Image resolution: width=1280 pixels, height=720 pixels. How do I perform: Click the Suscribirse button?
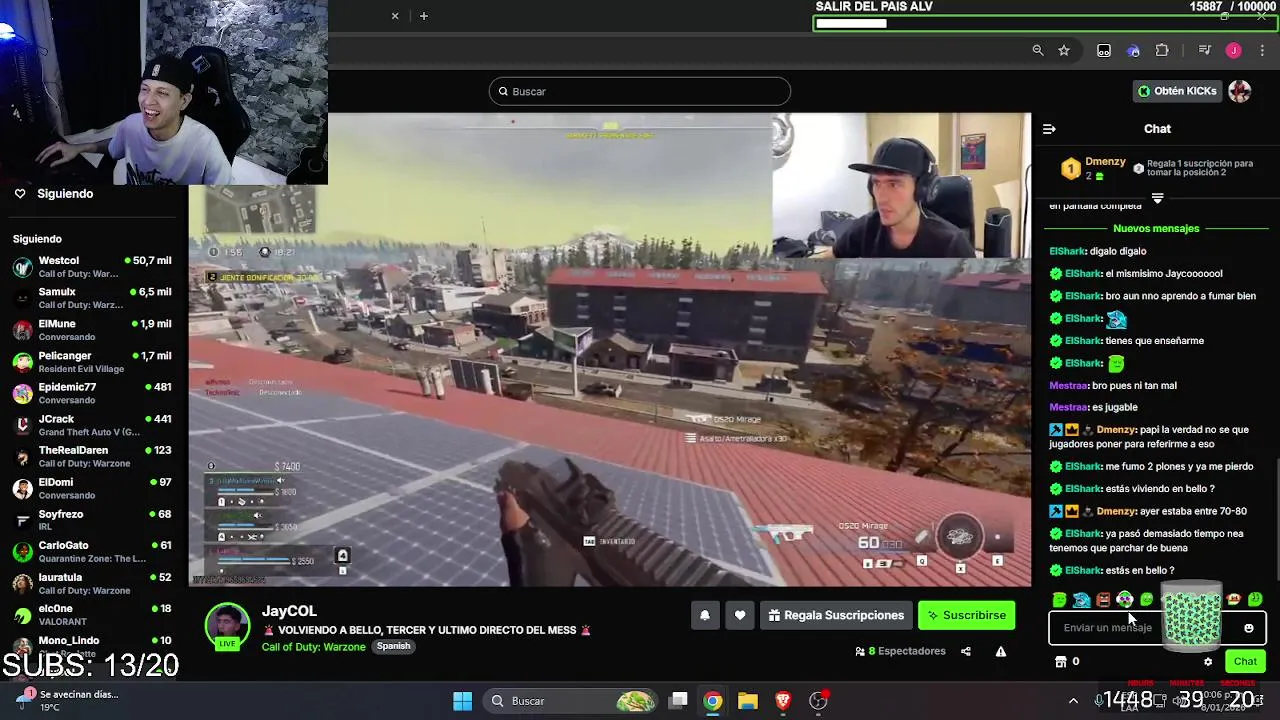pyautogui.click(x=967, y=615)
